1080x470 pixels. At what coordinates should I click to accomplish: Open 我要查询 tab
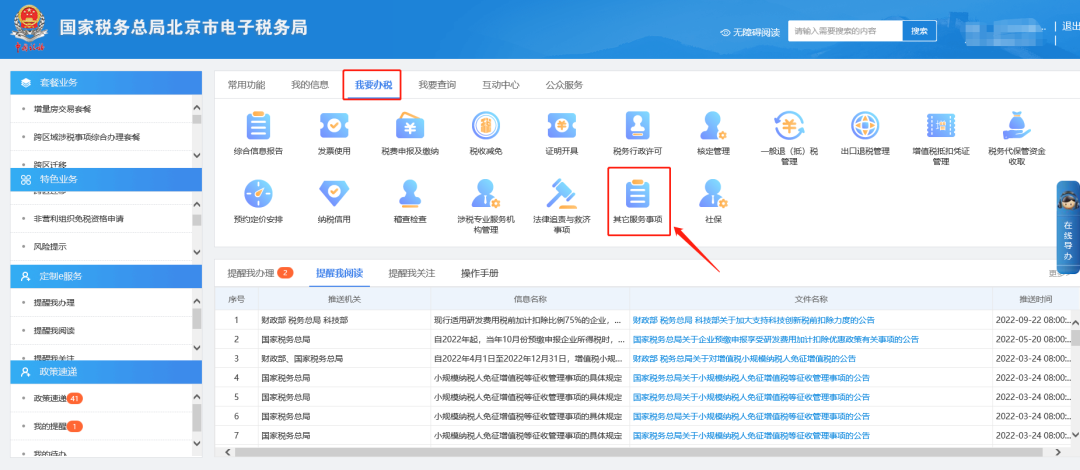(x=437, y=85)
